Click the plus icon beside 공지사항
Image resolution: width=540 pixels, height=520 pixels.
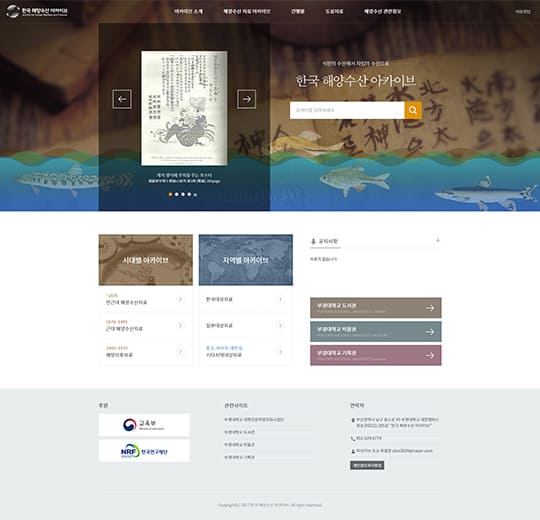point(438,240)
